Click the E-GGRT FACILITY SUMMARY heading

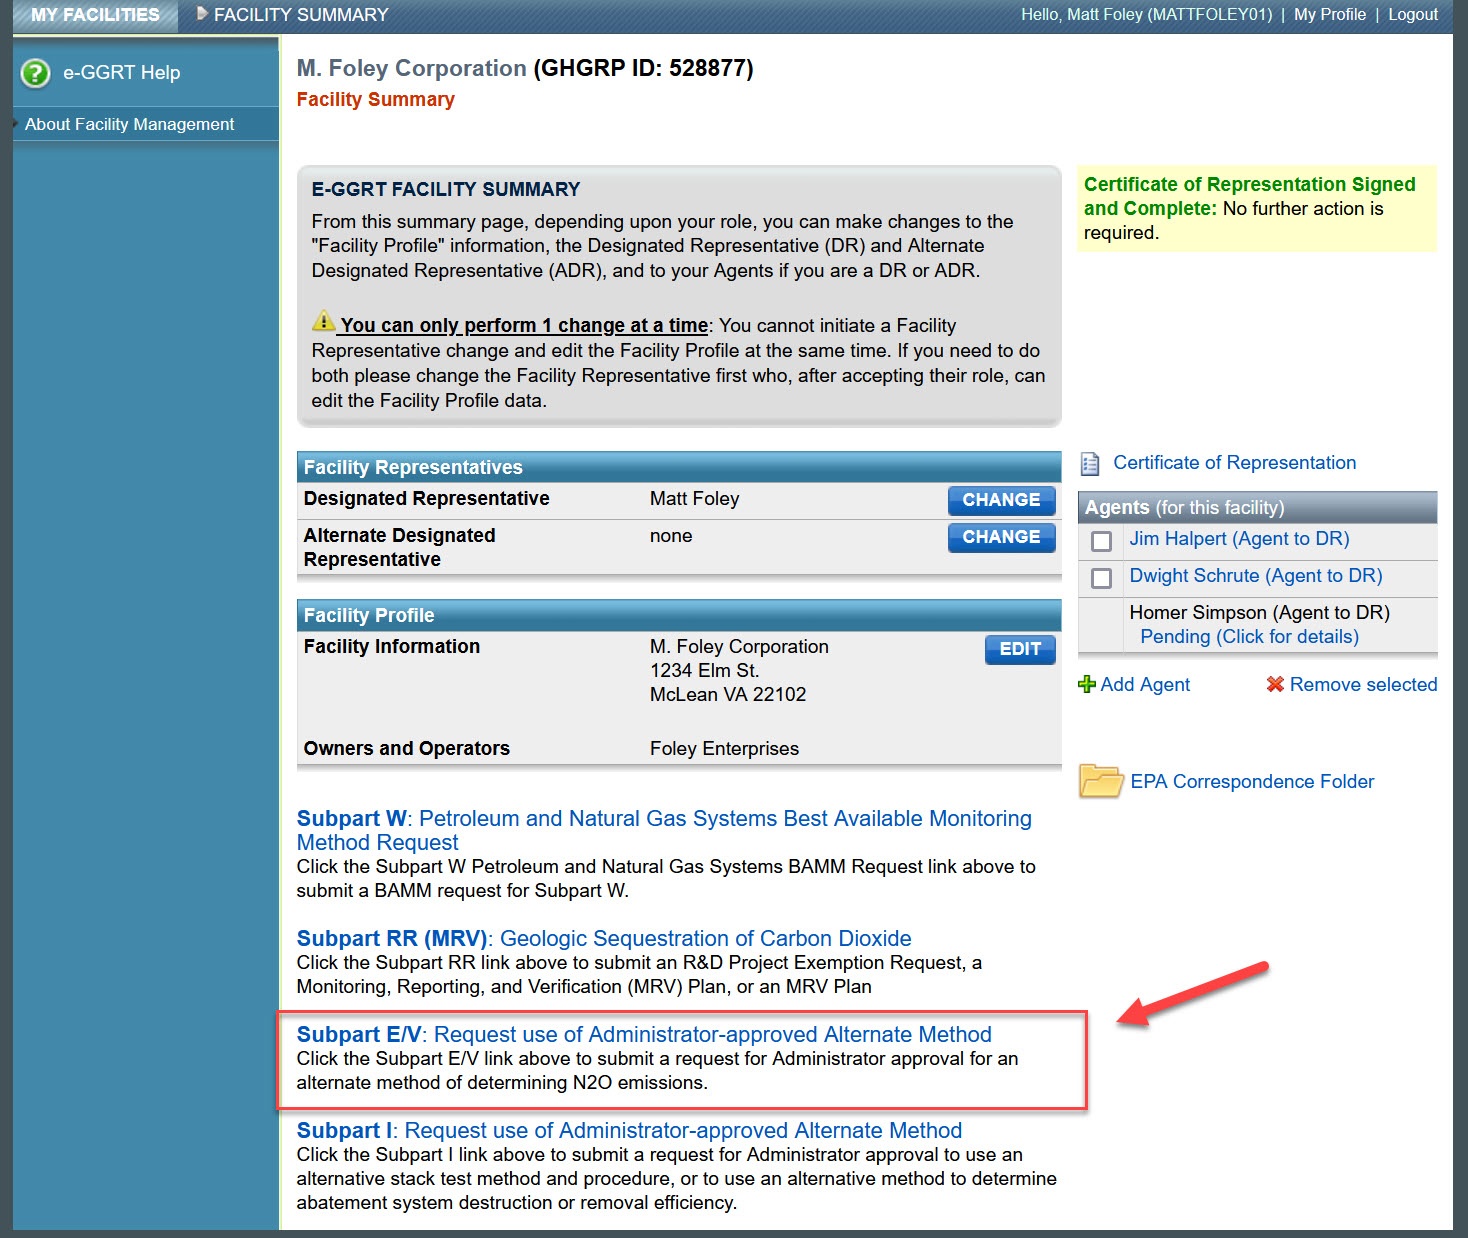[x=445, y=189]
